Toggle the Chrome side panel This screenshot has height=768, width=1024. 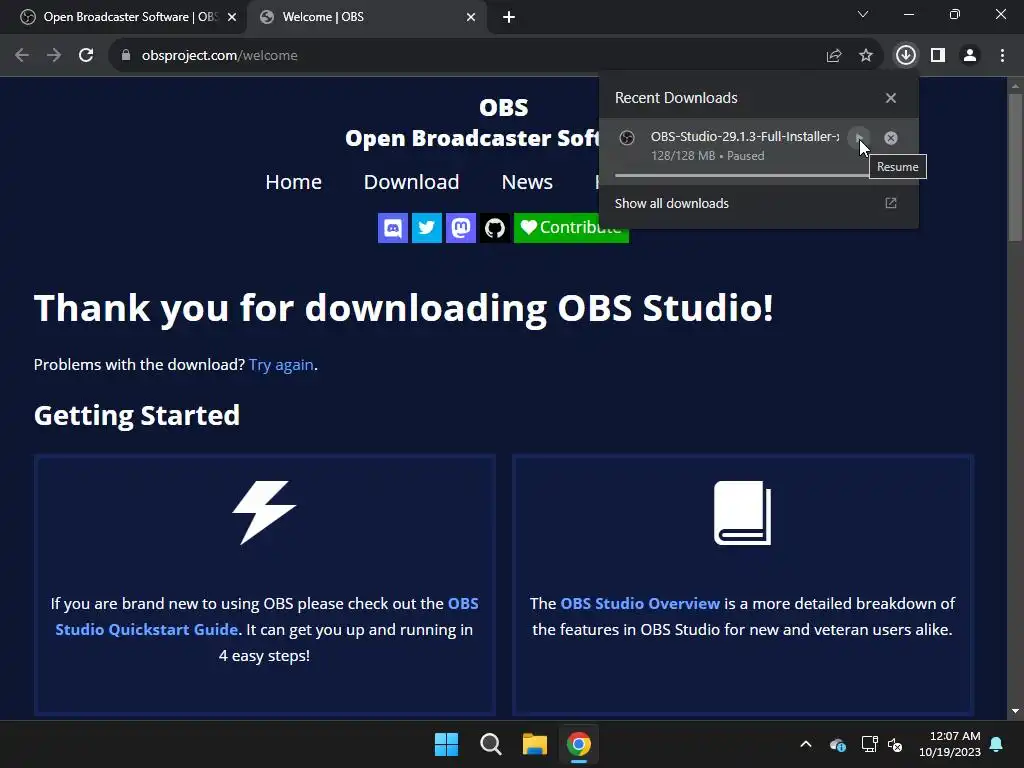coord(938,56)
